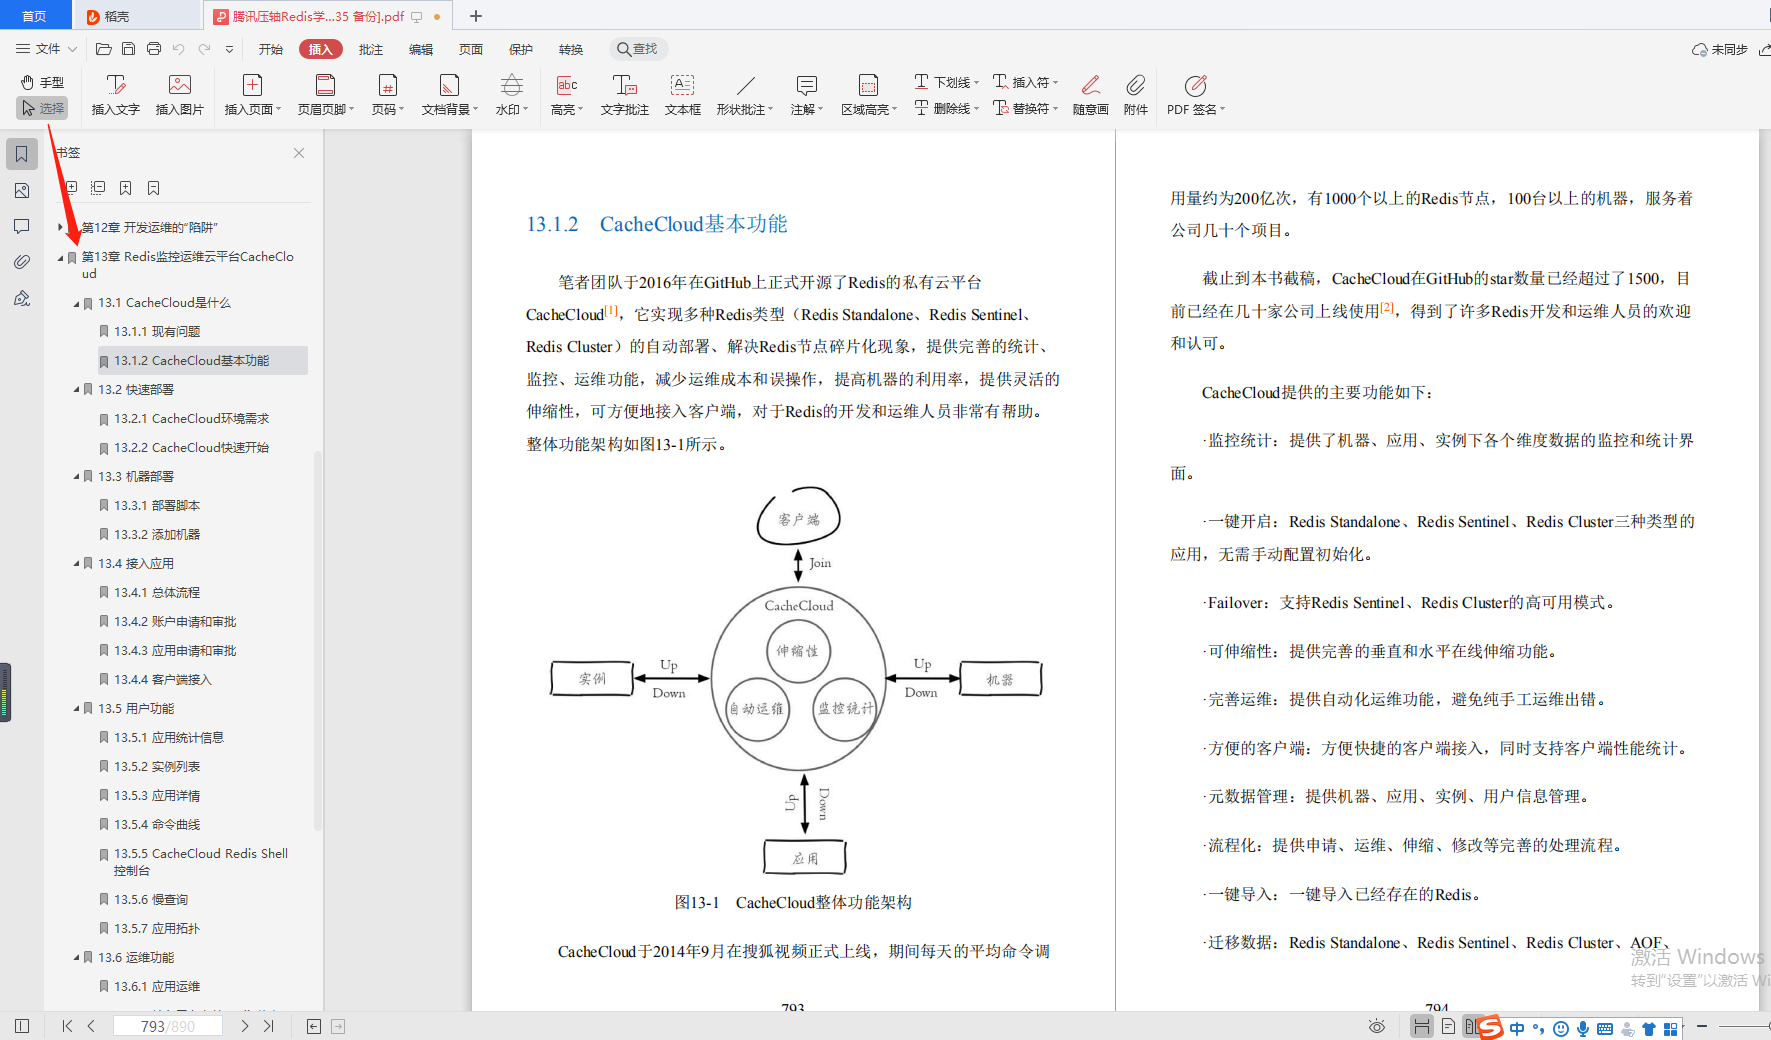Open the Watermark (水印) tool
Image resolution: width=1771 pixels, height=1040 pixels.
(x=512, y=95)
